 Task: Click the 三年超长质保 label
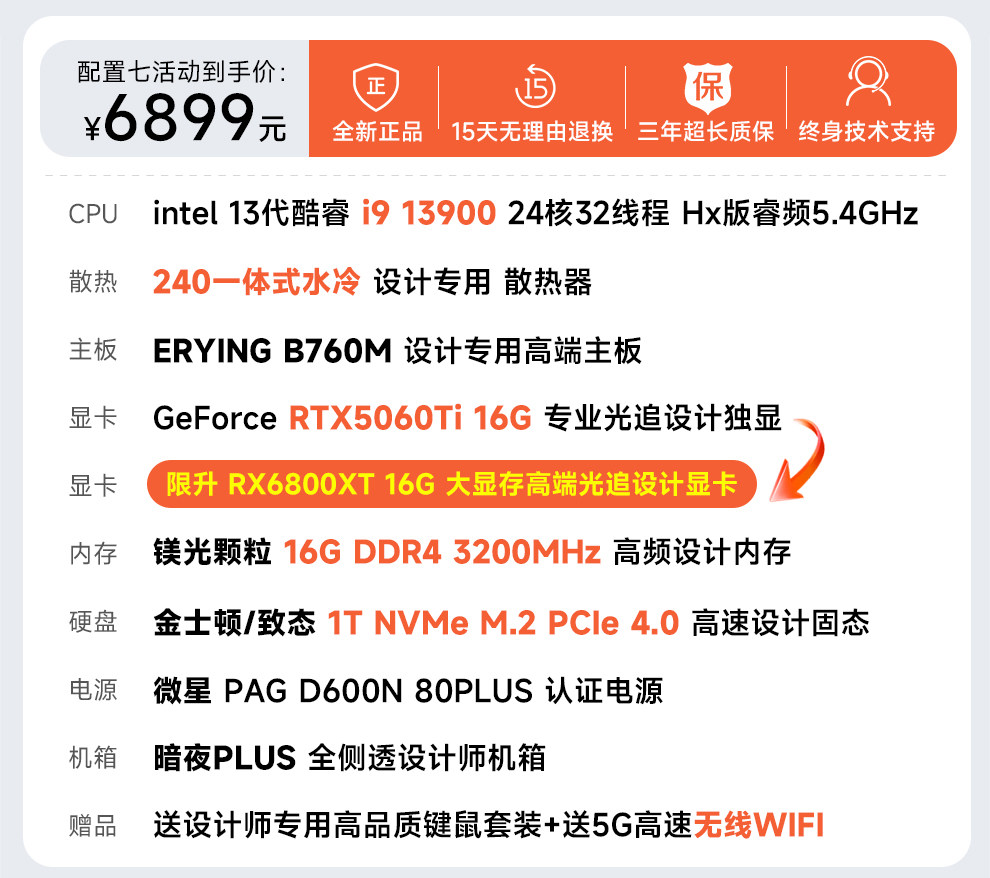click(705, 131)
